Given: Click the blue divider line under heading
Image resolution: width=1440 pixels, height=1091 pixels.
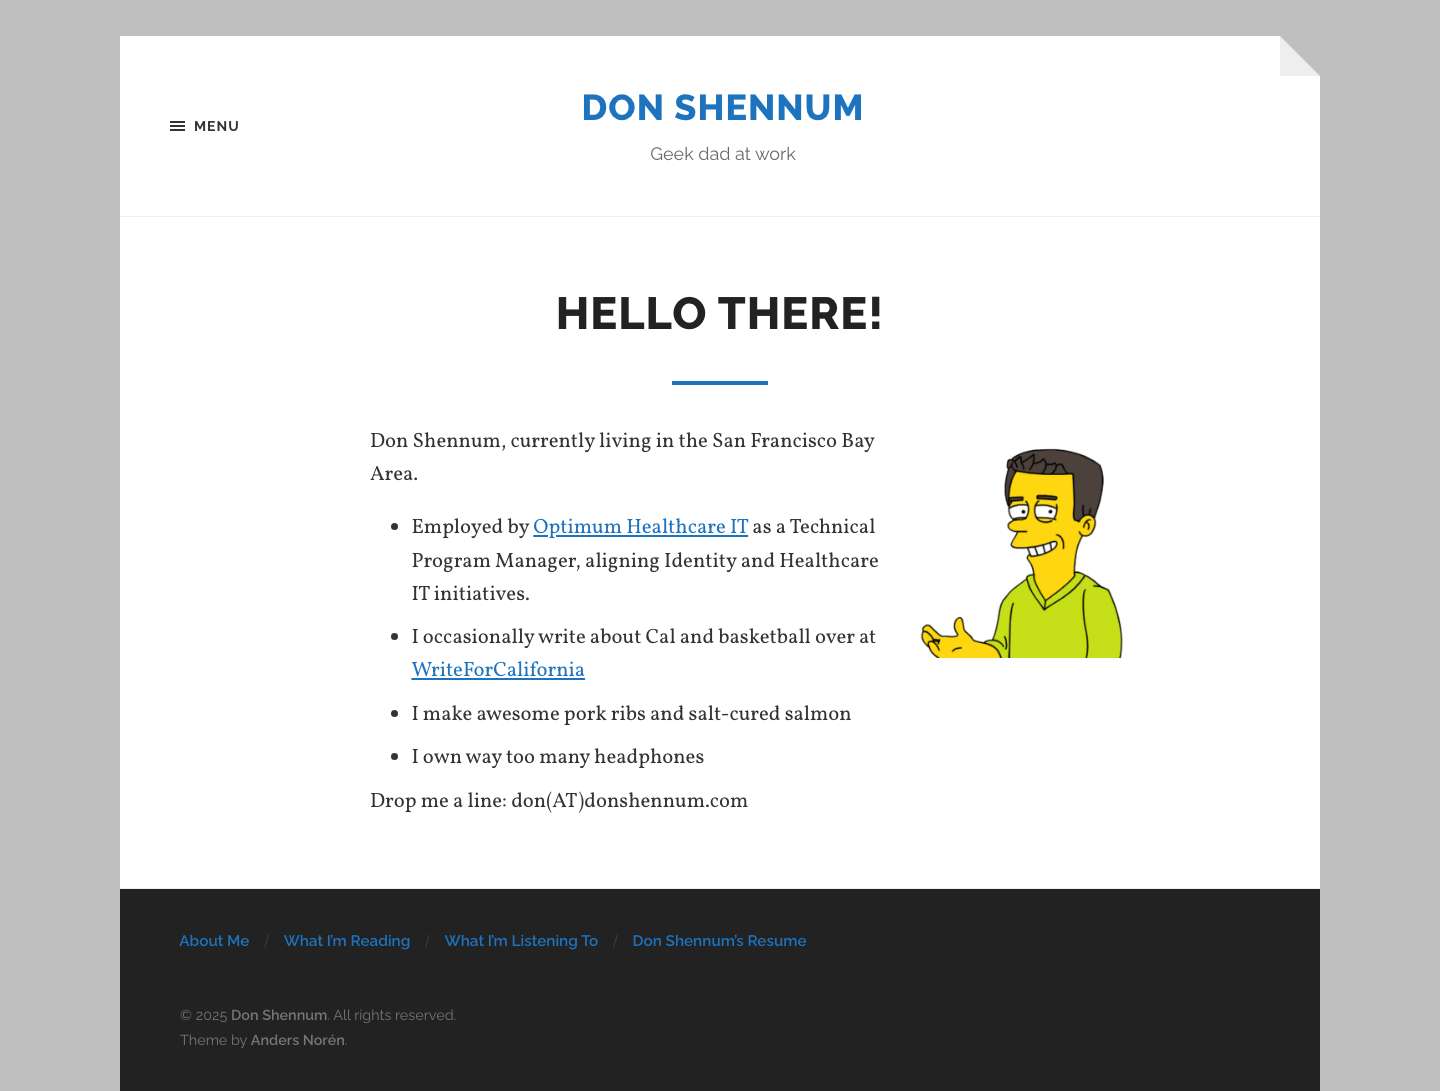Looking at the screenshot, I should click(x=719, y=382).
